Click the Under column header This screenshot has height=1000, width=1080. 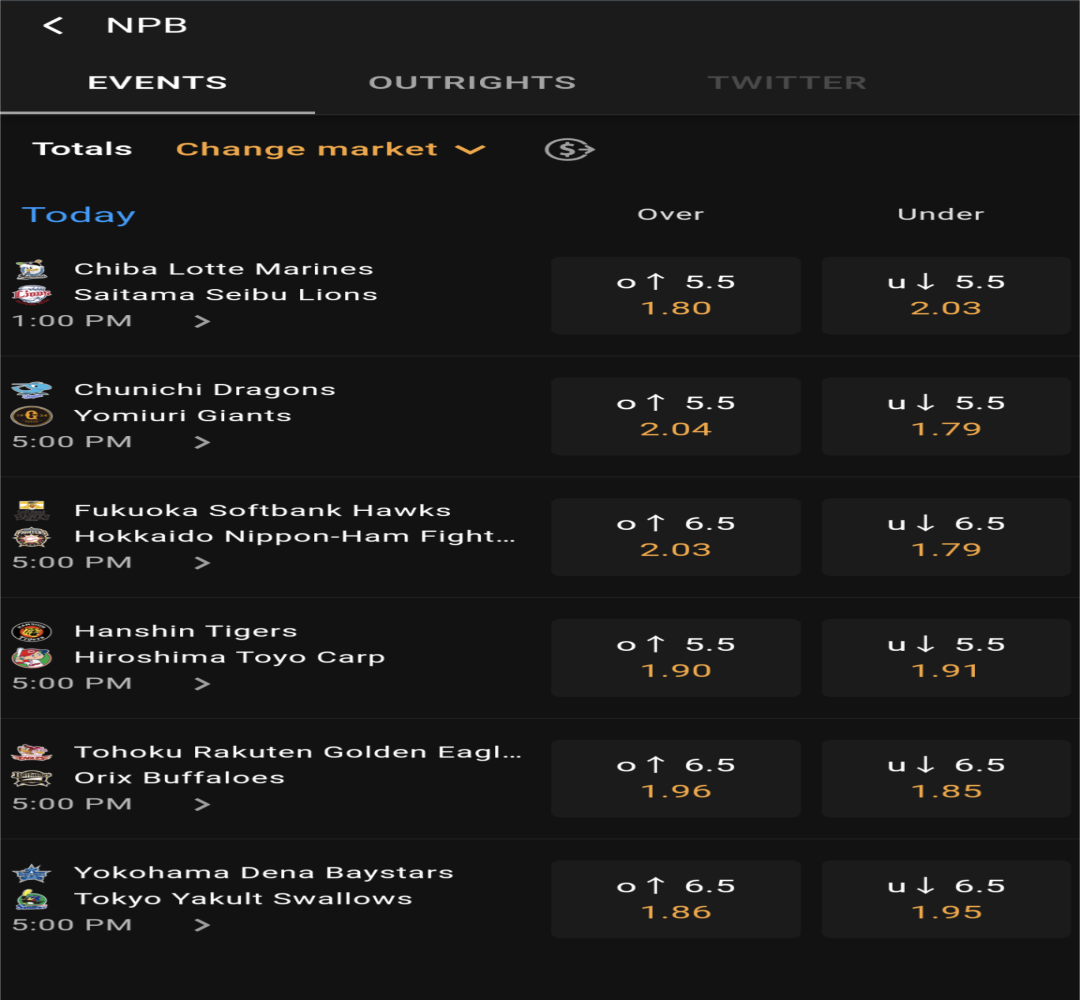[x=941, y=214]
